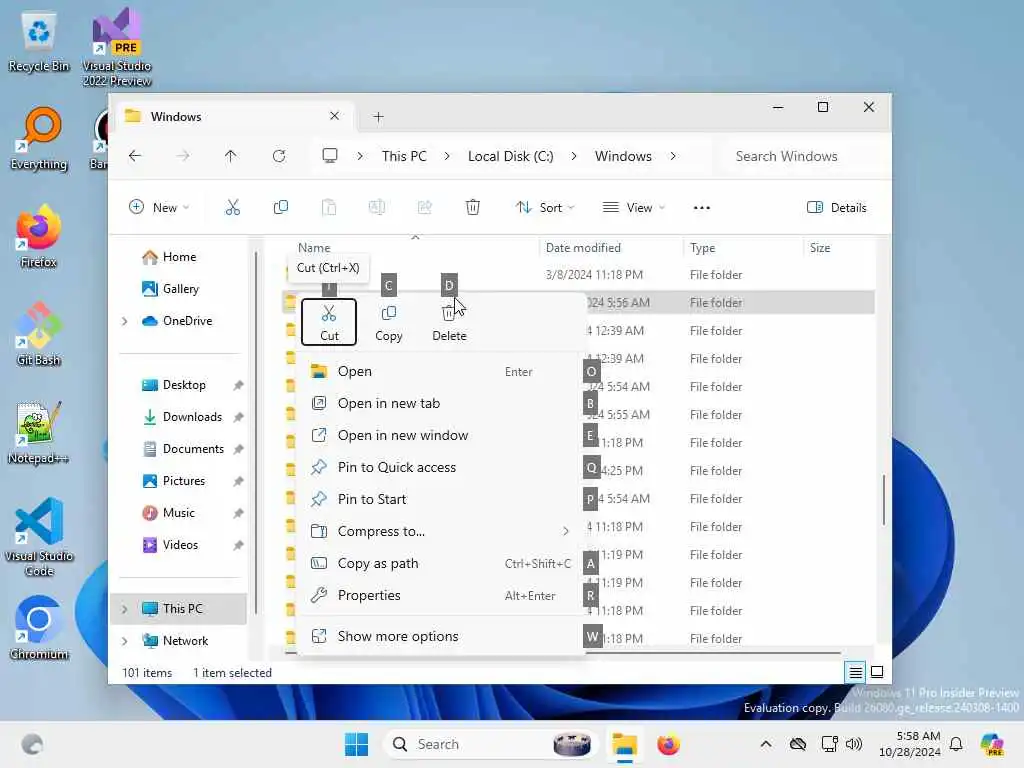Click the taskbar Search box
Image resolution: width=1024 pixels, height=768 pixels.
pyautogui.click(x=491, y=744)
